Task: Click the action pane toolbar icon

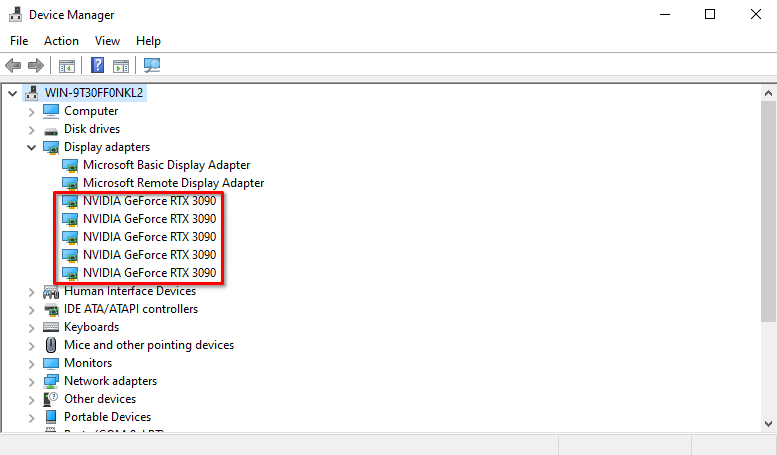Action: click(121, 65)
